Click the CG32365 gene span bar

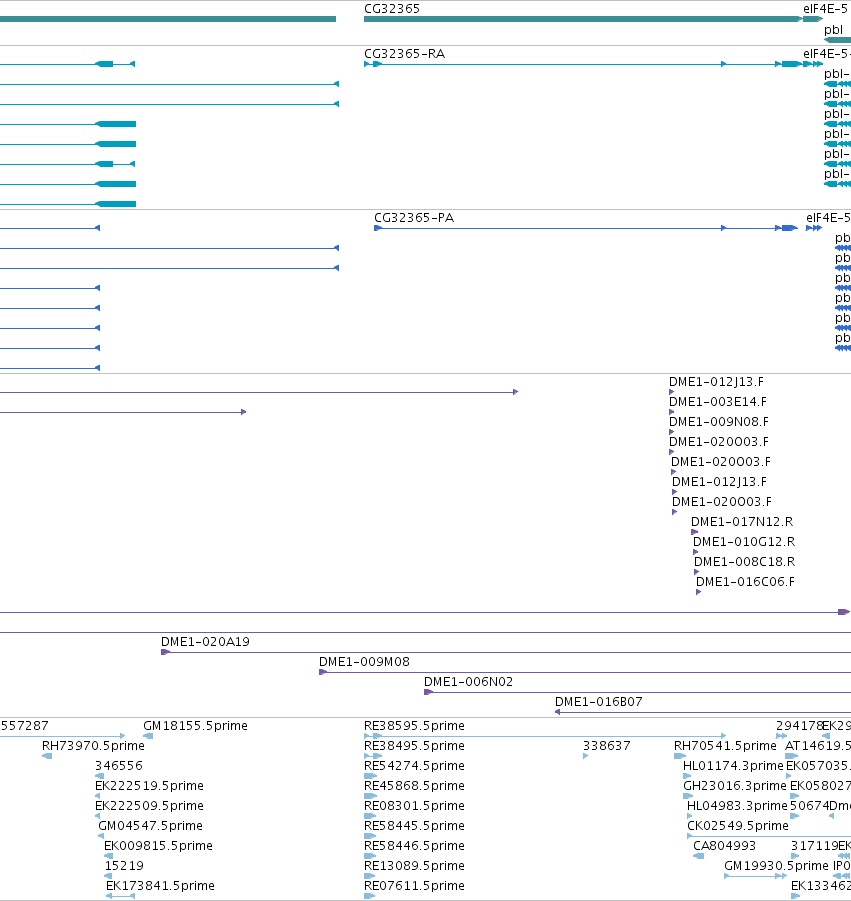click(x=583, y=19)
